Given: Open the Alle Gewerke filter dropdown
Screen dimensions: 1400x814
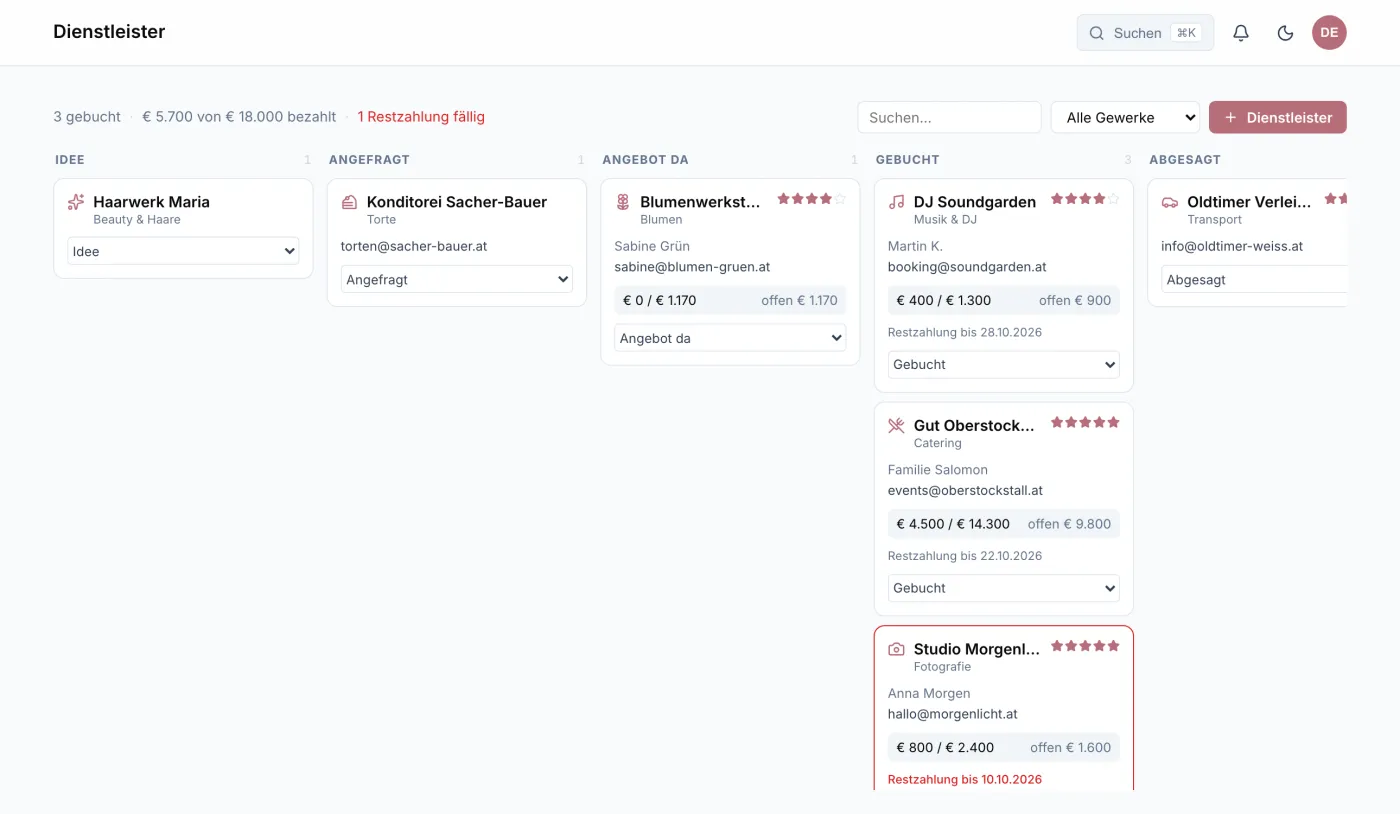Looking at the screenshot, I should point(1125,117).
